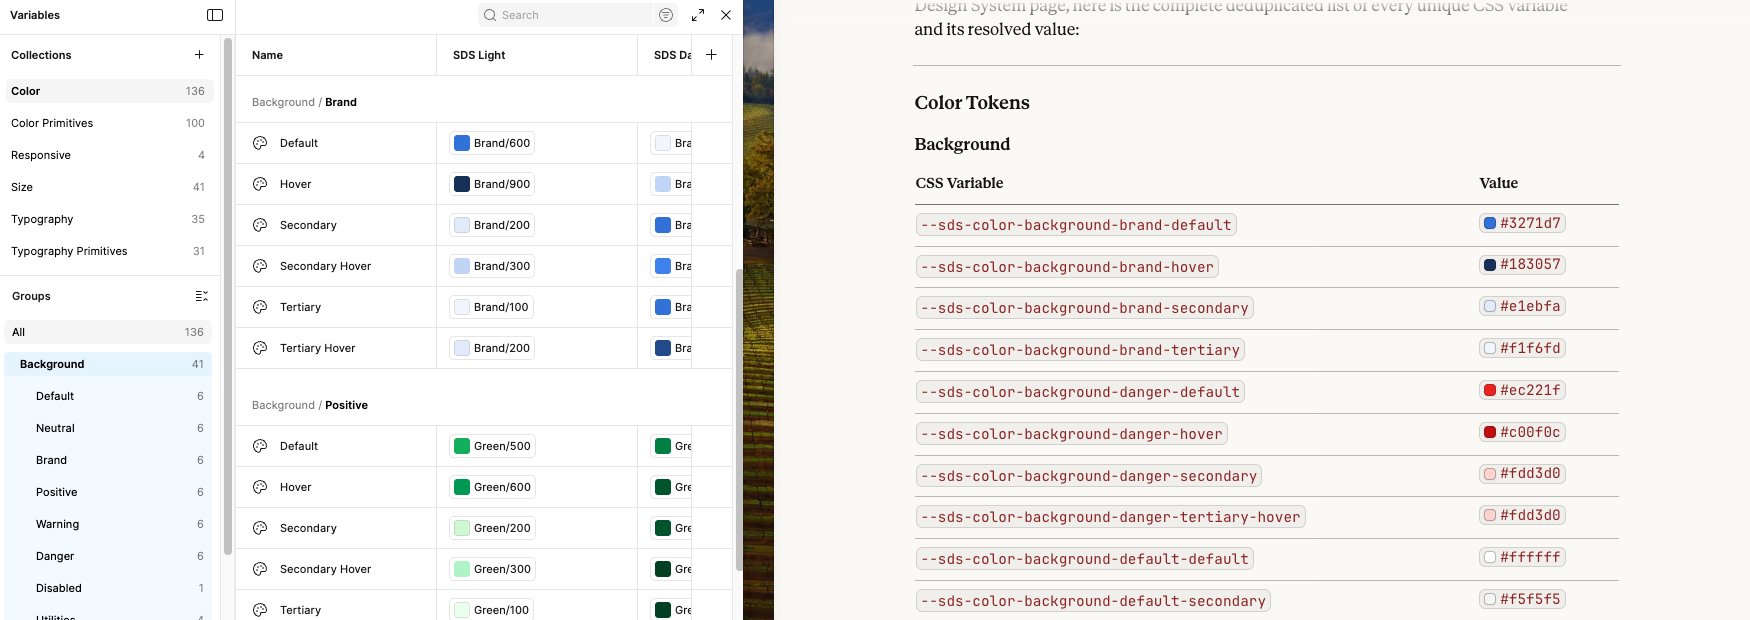1750x620 pixels.
Task: Select the Background group
Action: [108, 364]
